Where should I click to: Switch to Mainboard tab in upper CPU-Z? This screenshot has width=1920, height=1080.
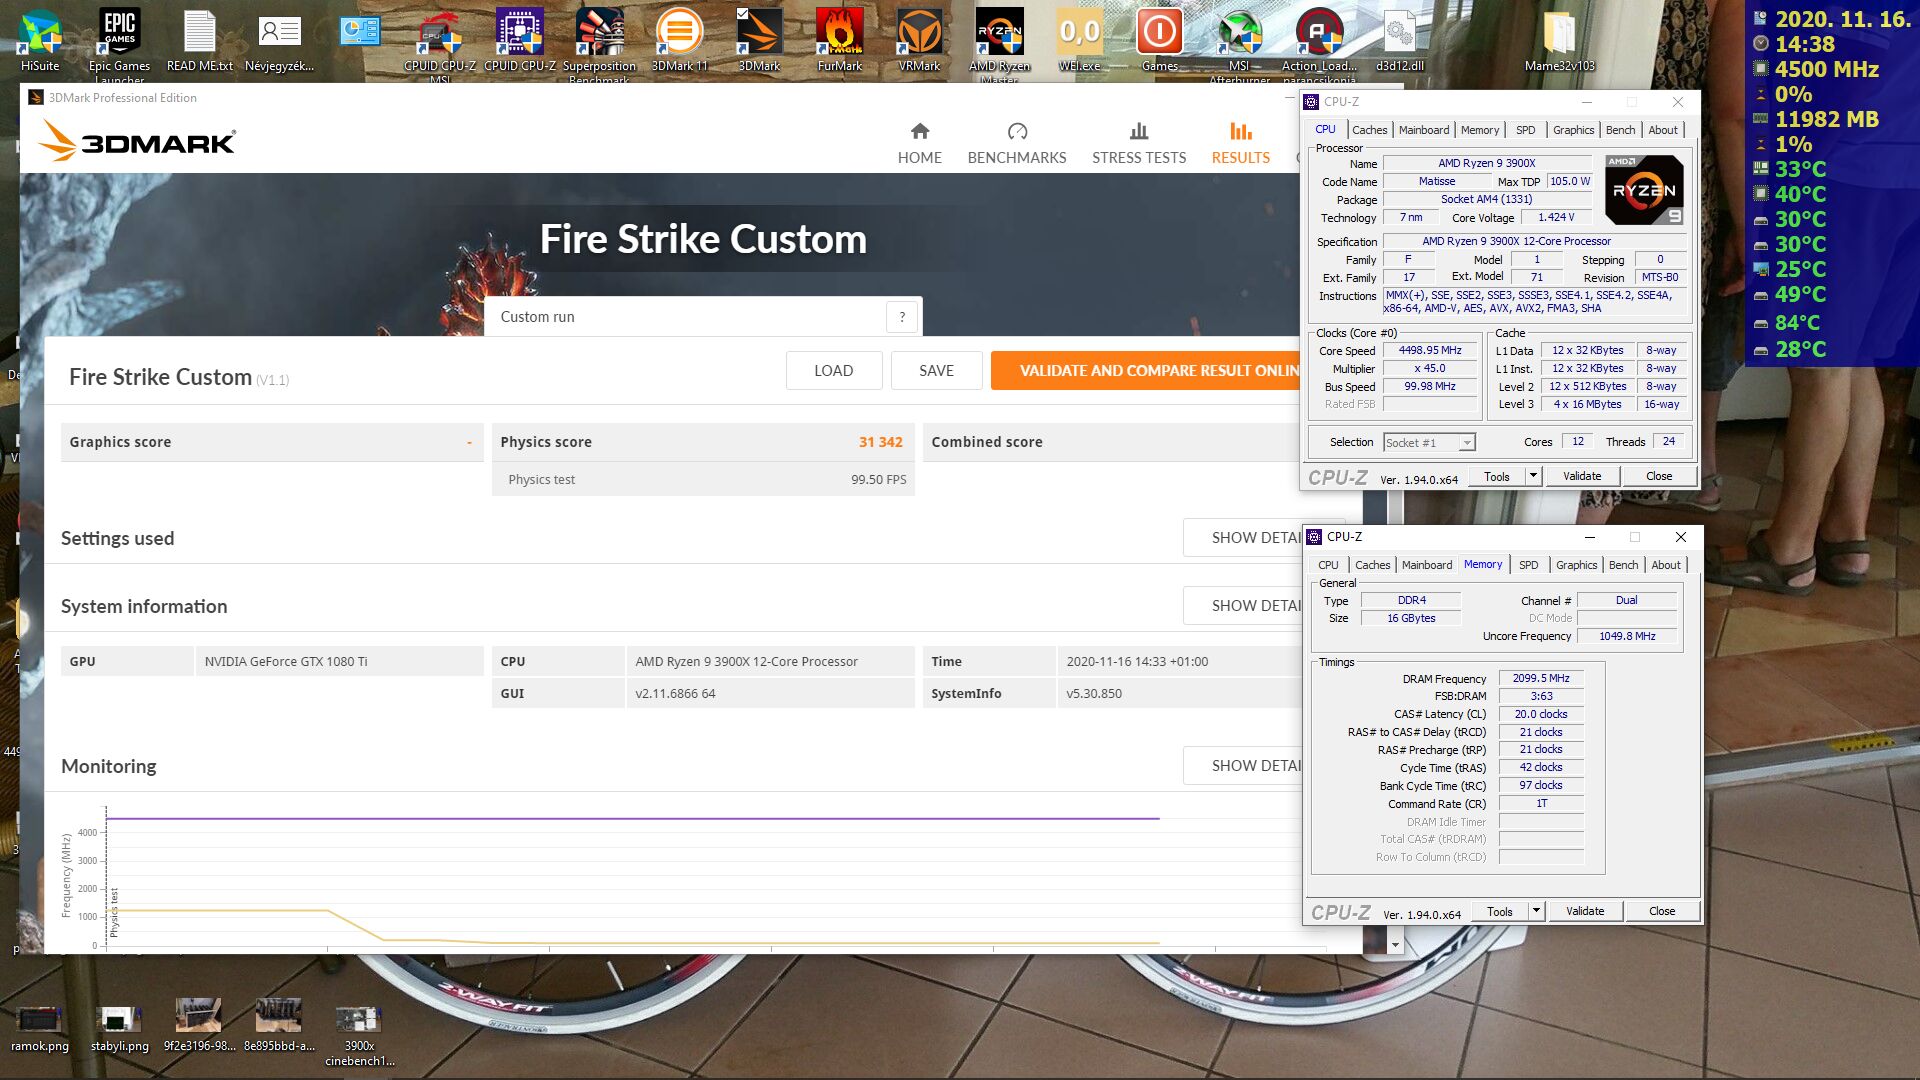1423,130
